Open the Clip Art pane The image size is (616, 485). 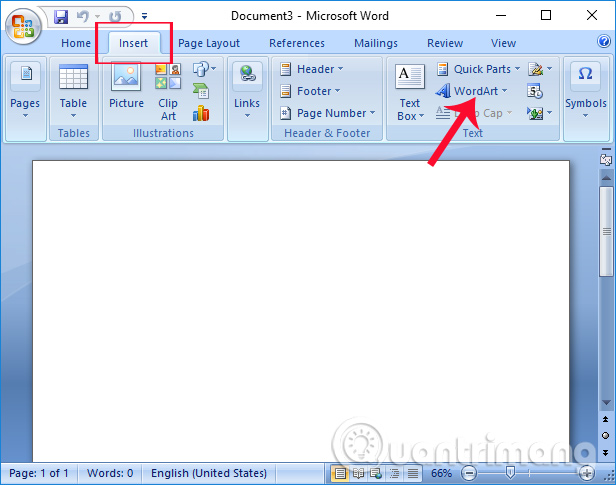coord(168,92)
